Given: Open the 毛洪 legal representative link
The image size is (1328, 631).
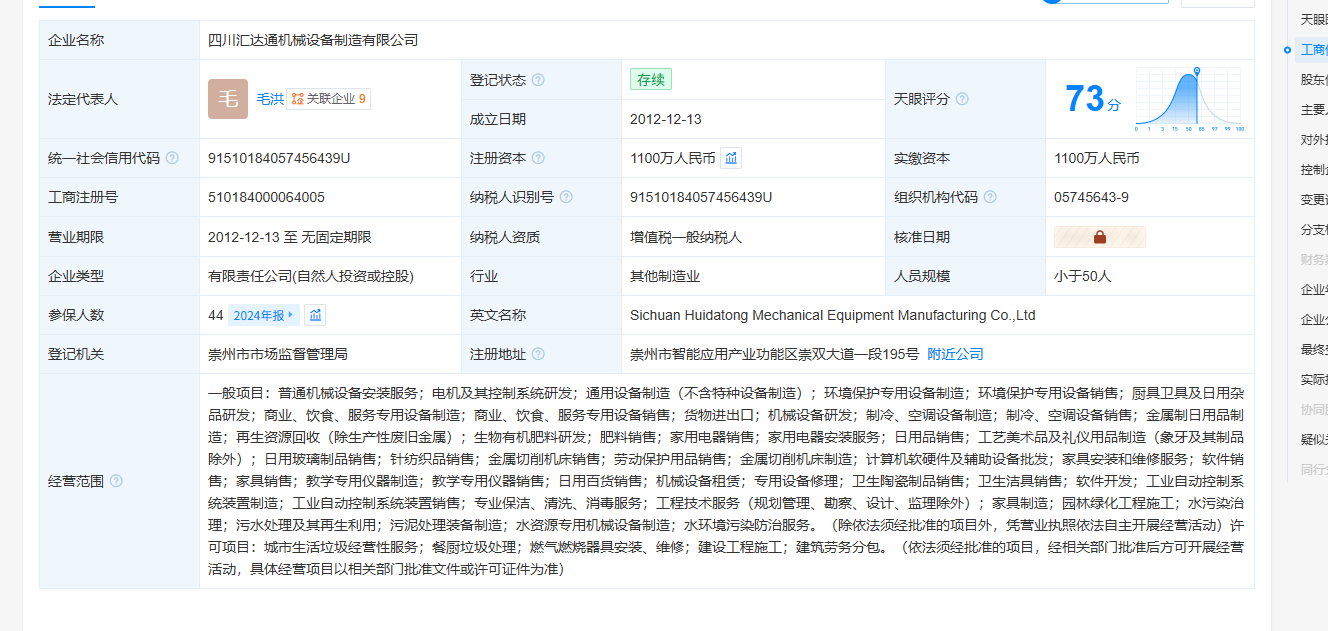Looking at the screenshot, I should coord(270,99).
